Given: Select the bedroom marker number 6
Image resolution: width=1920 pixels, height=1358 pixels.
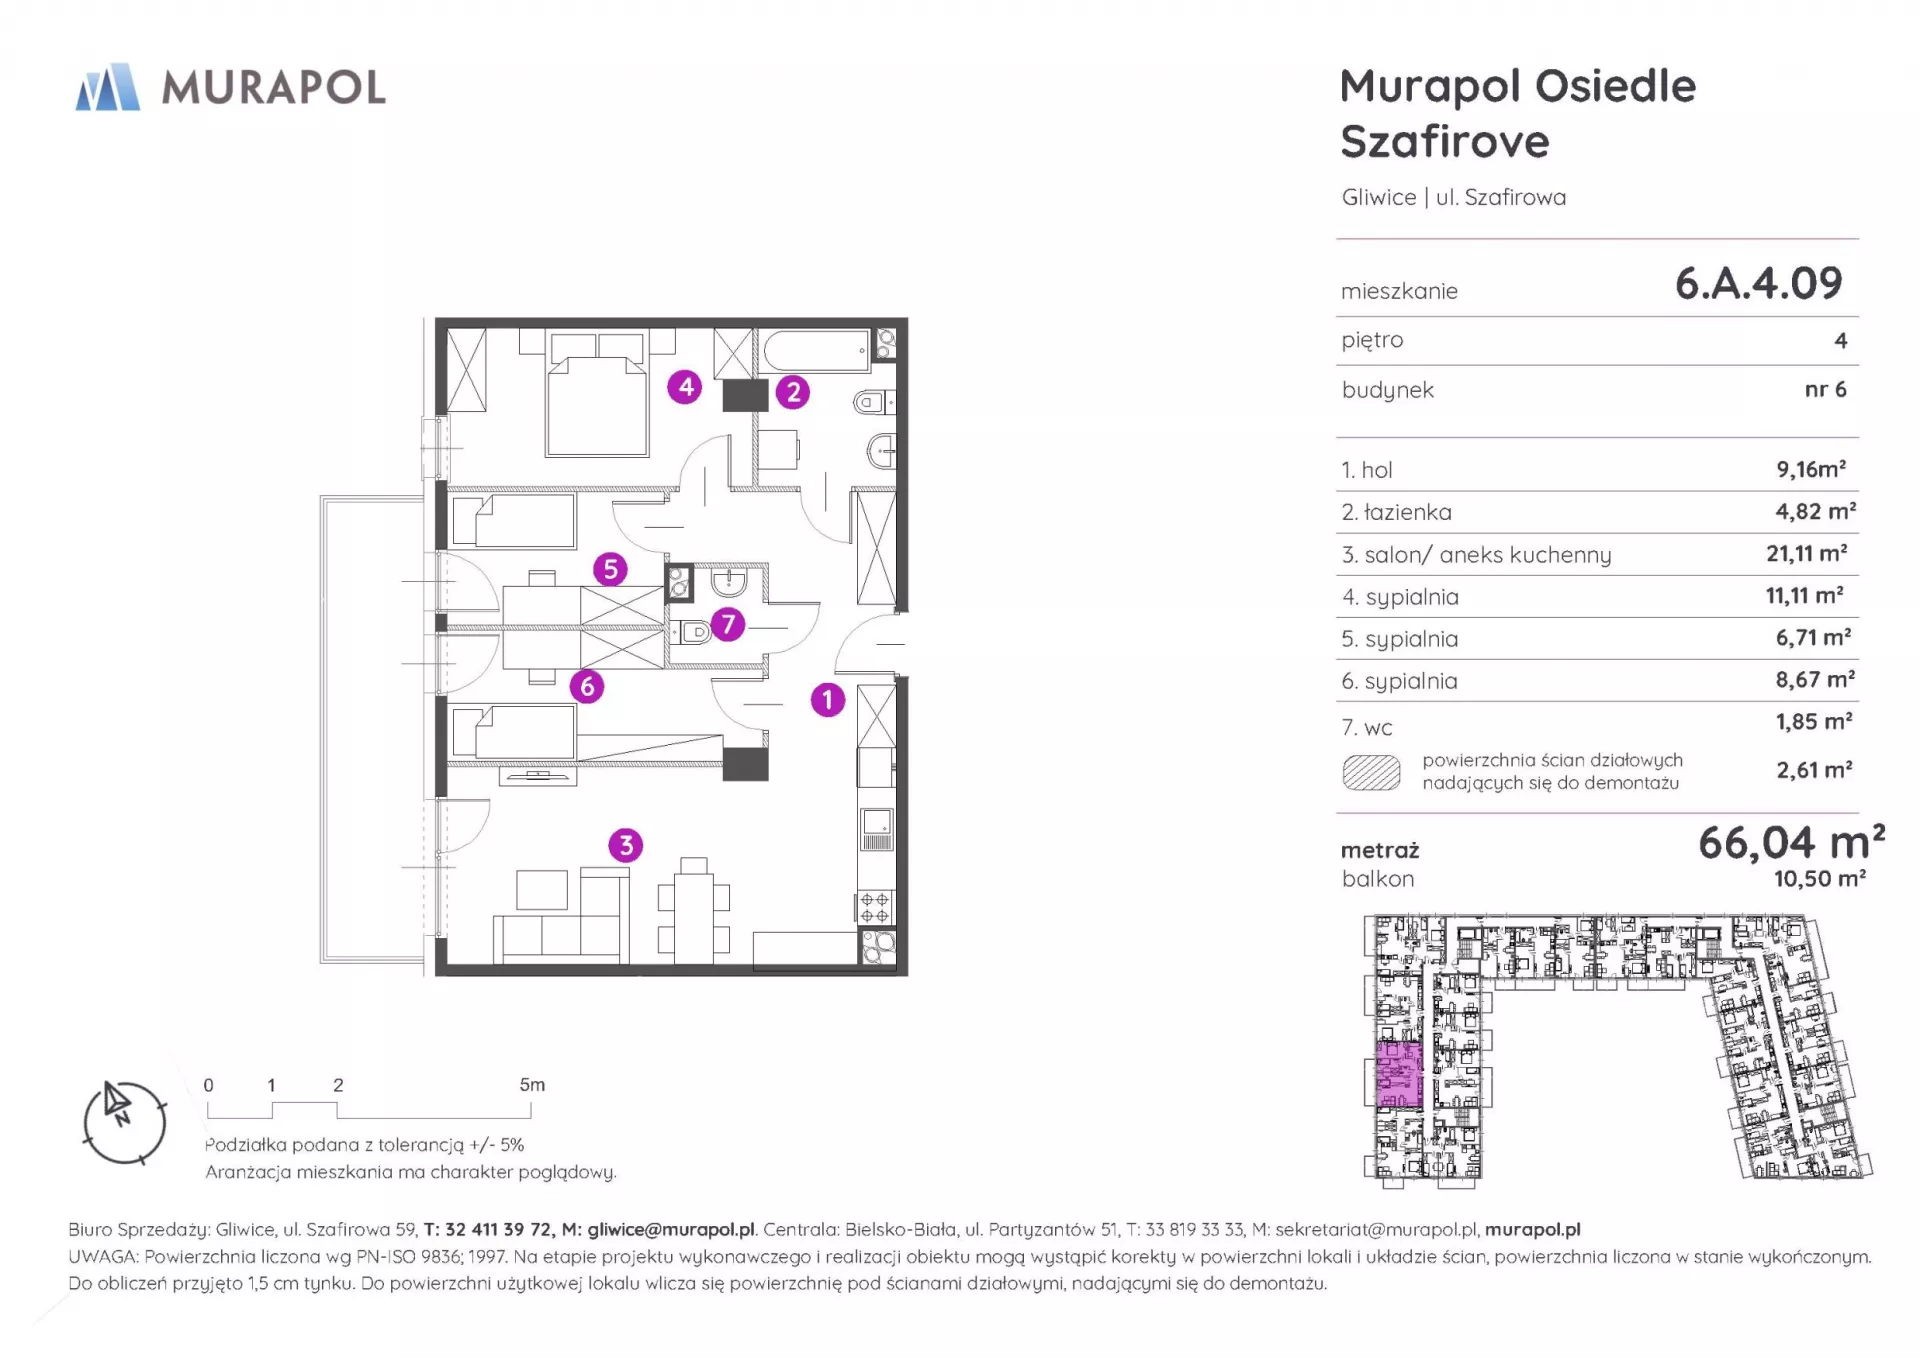Looking at the screenshot, I should (587, 686).
